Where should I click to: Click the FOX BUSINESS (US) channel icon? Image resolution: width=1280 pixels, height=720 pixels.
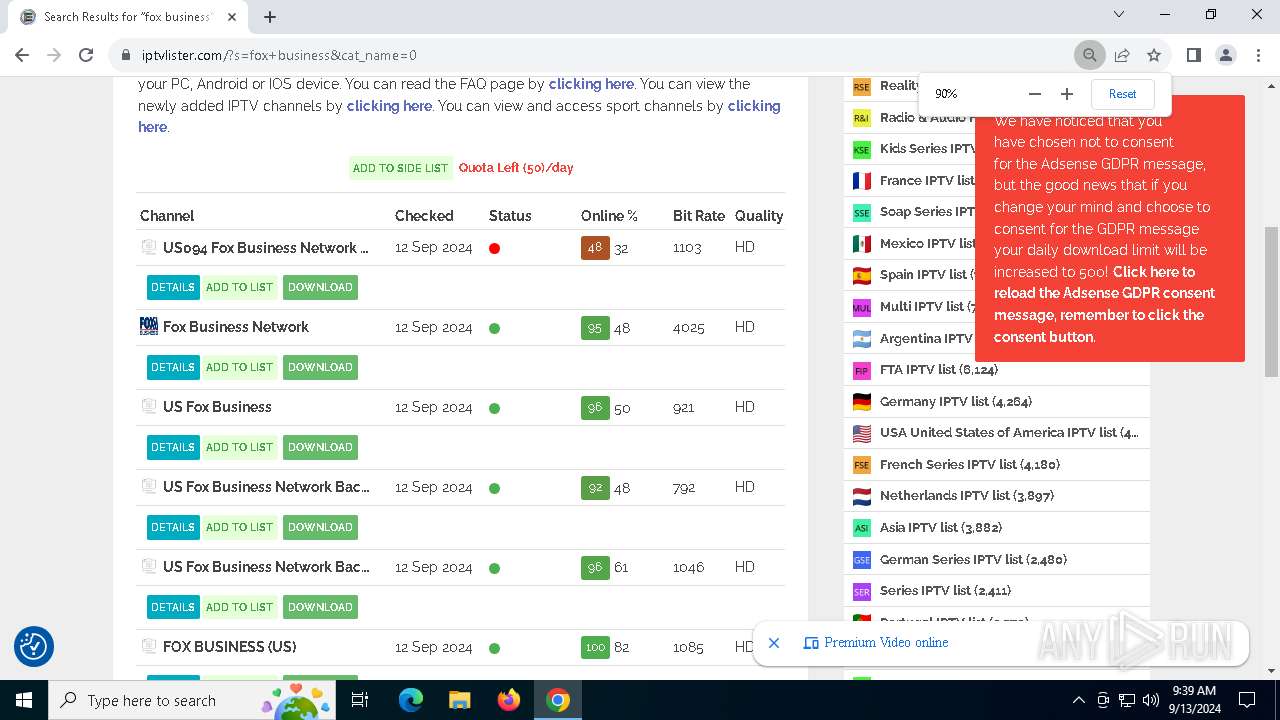coord(149,646)
